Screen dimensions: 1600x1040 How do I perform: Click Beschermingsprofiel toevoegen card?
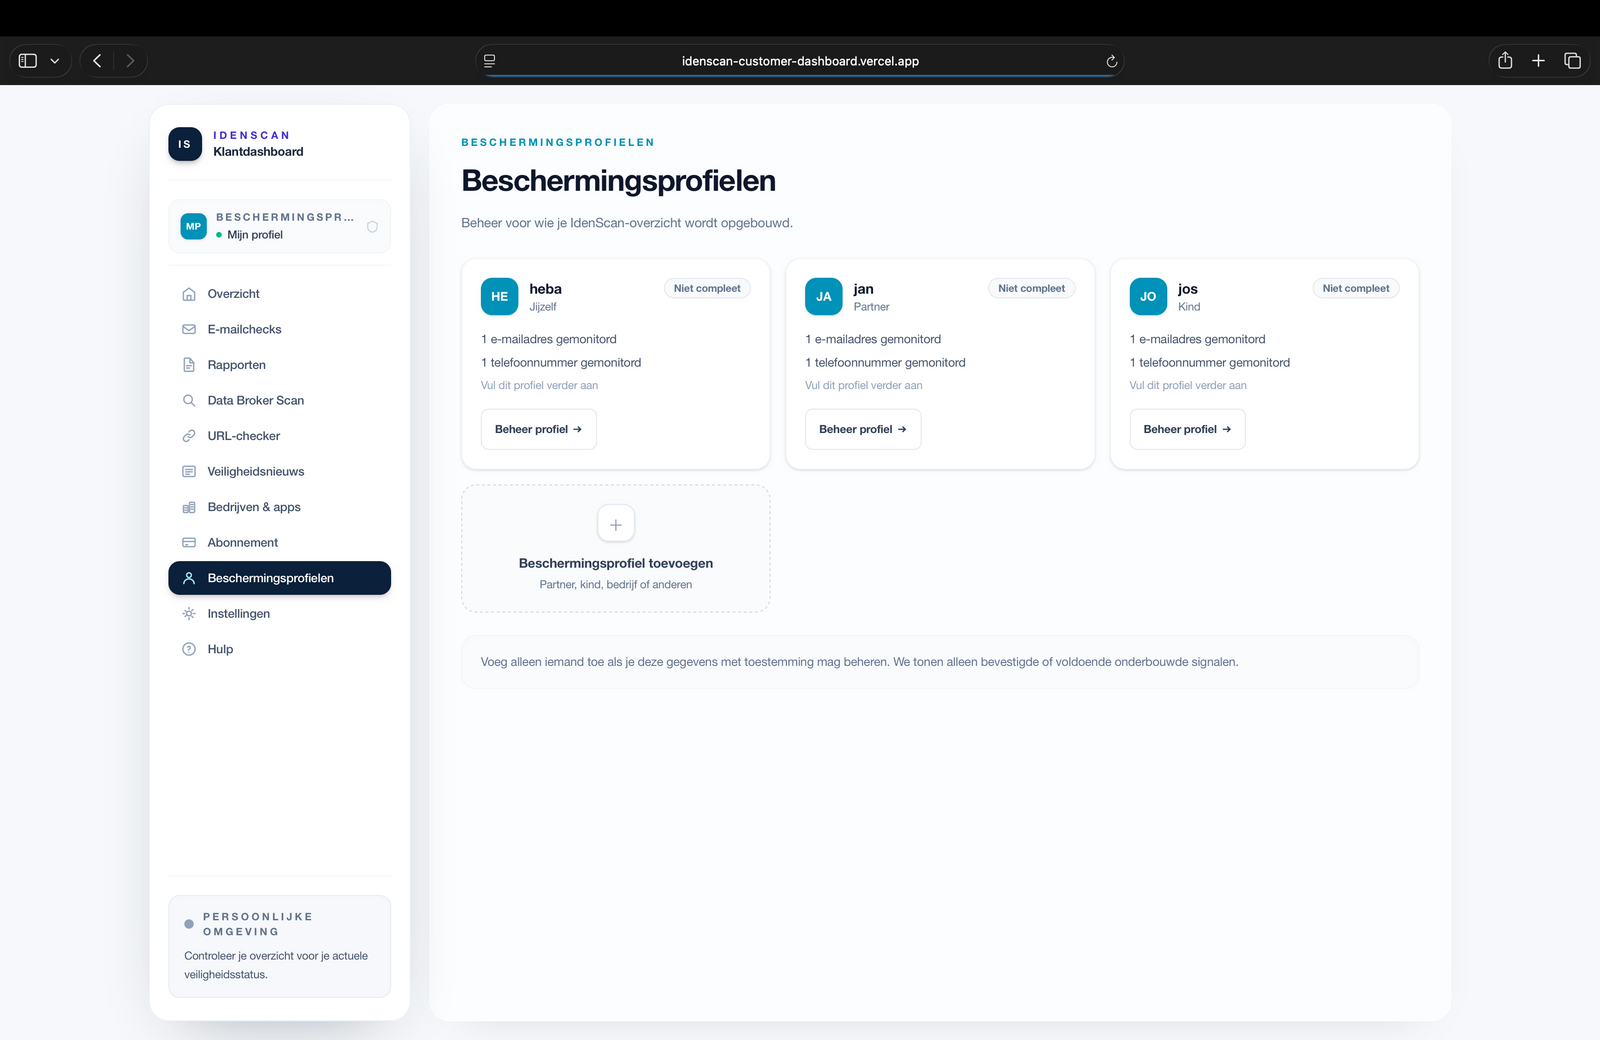point(616,549)
